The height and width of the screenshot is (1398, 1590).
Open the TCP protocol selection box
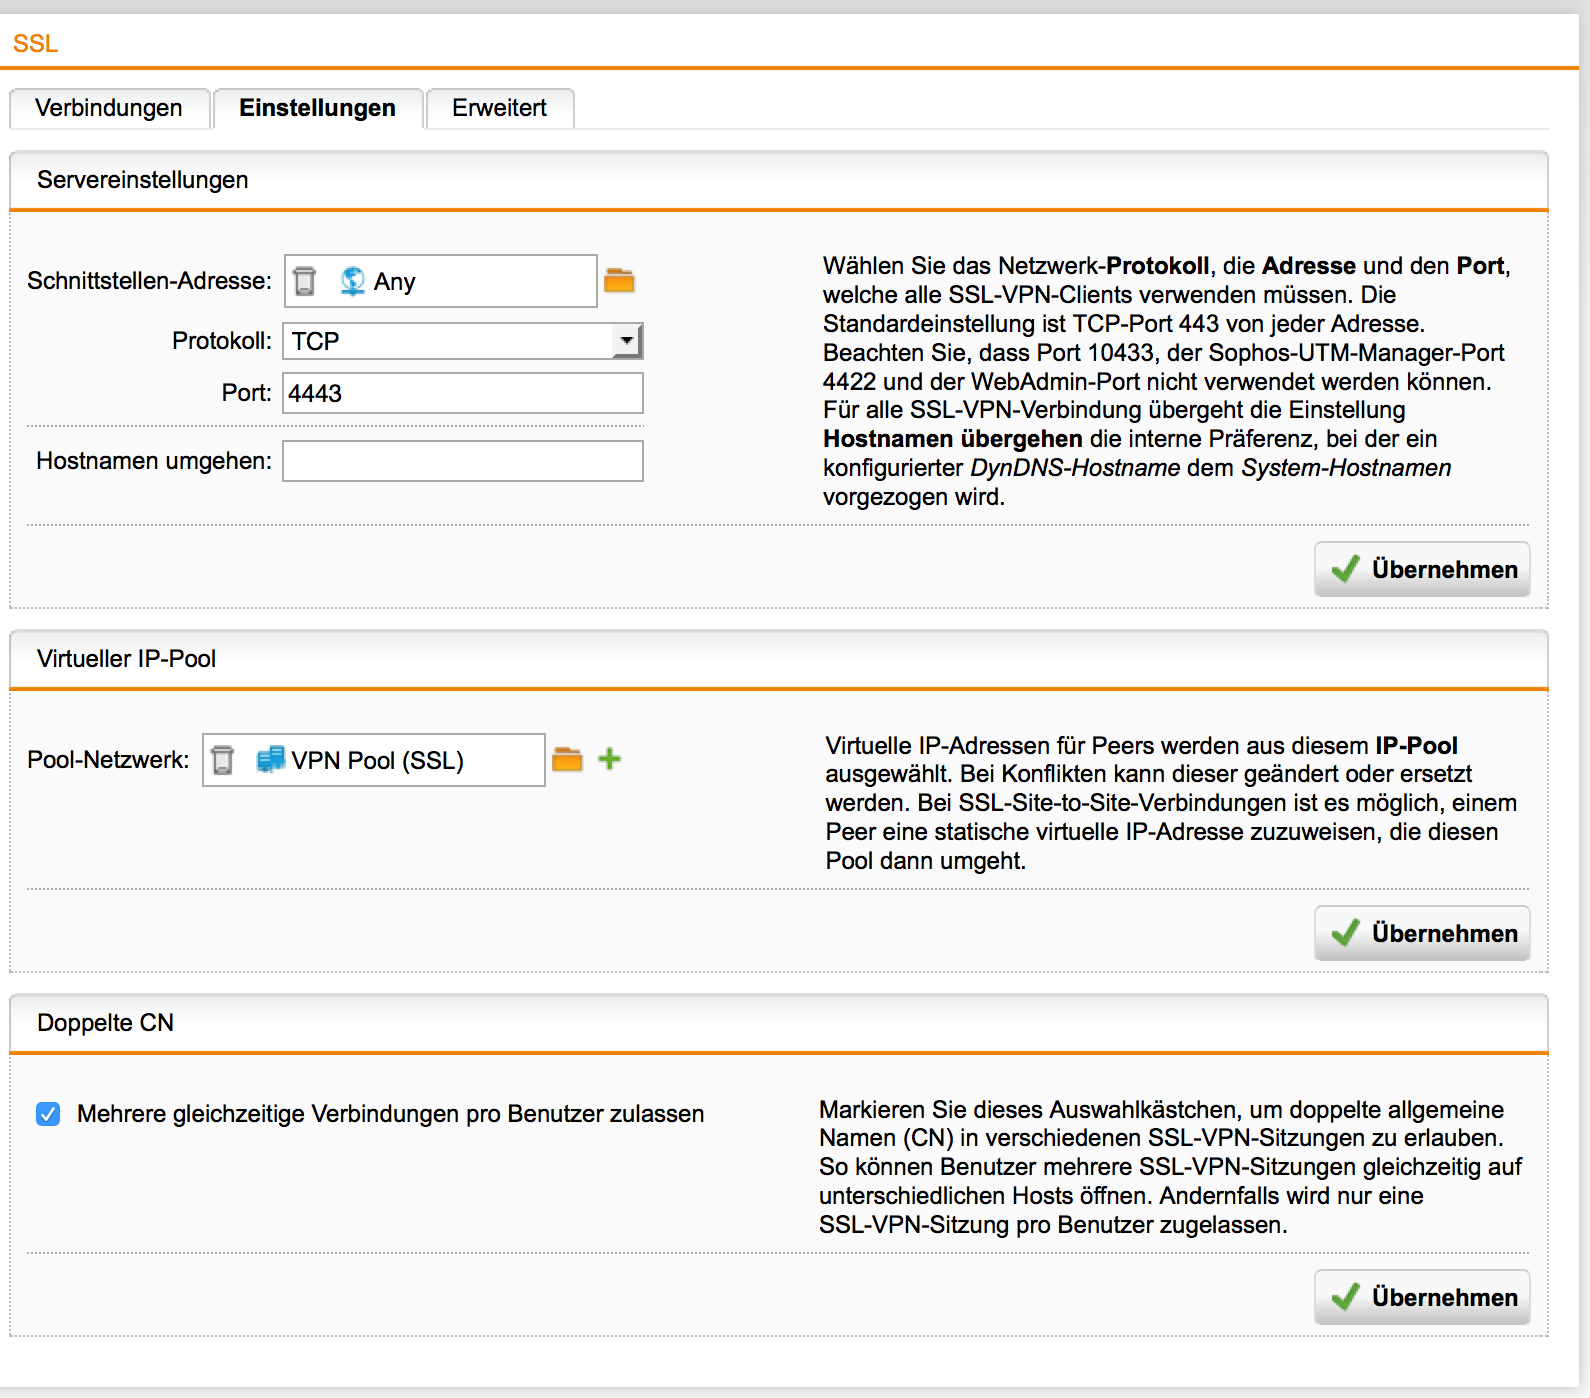point(450,341)
